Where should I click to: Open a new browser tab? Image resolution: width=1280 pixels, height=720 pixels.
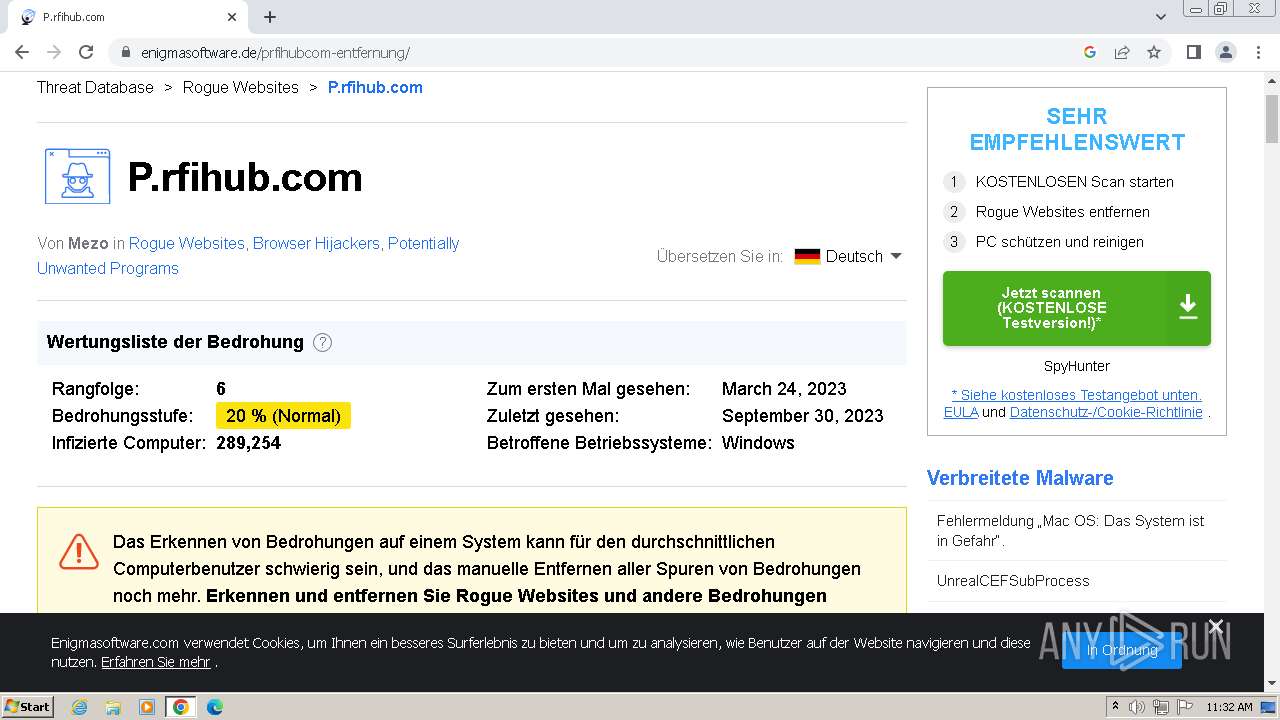click(270, 17)
